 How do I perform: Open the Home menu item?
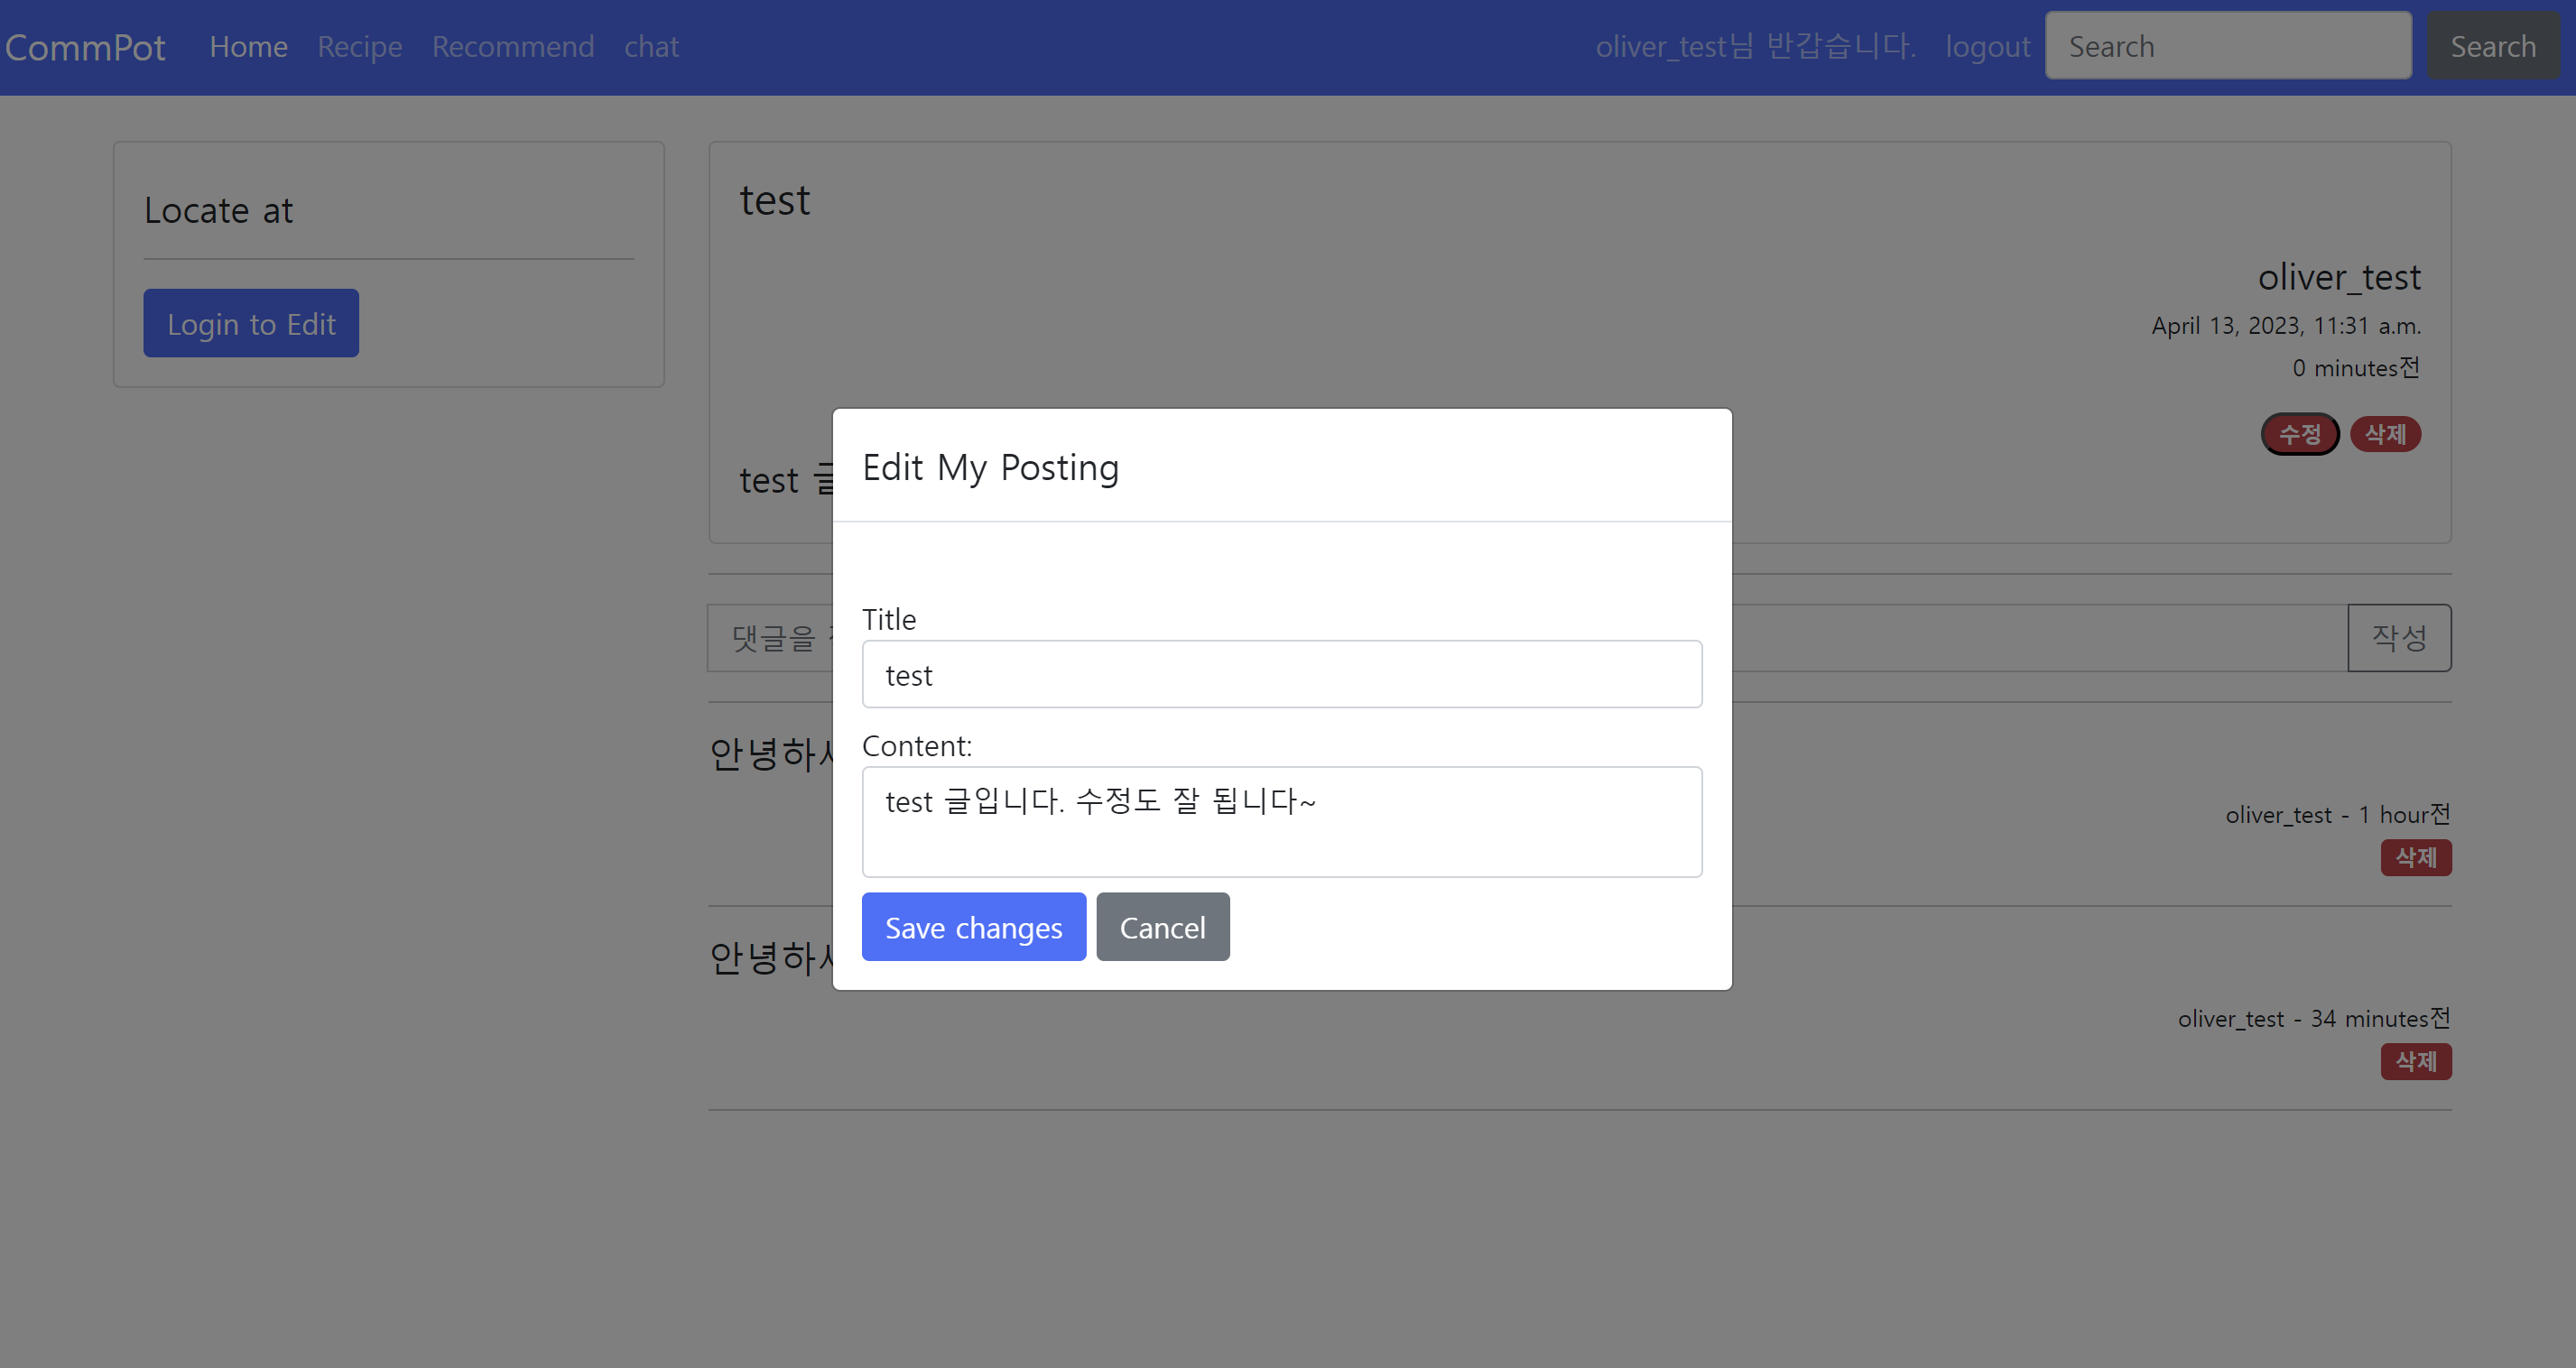248,47
